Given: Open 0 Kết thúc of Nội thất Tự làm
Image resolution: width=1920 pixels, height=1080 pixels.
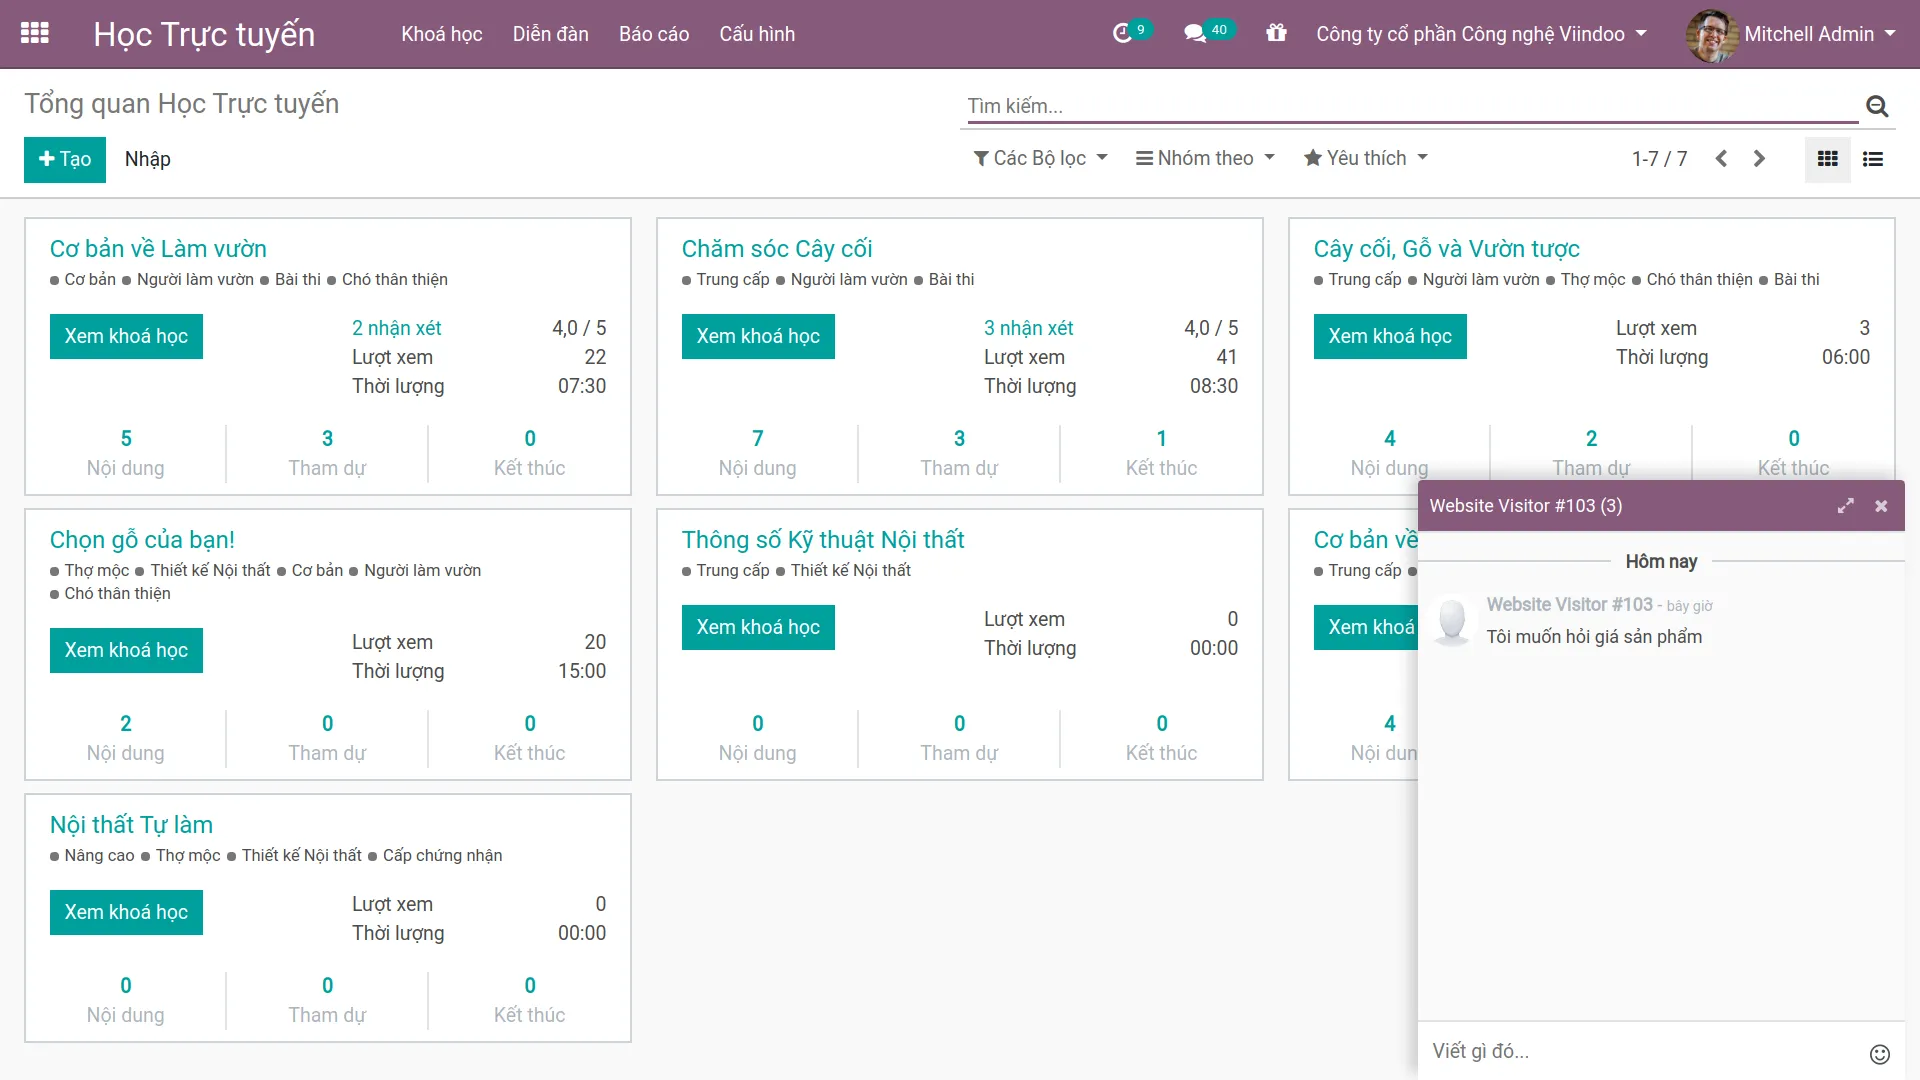Looking at the screenshot, I should tap(529, 1000).
